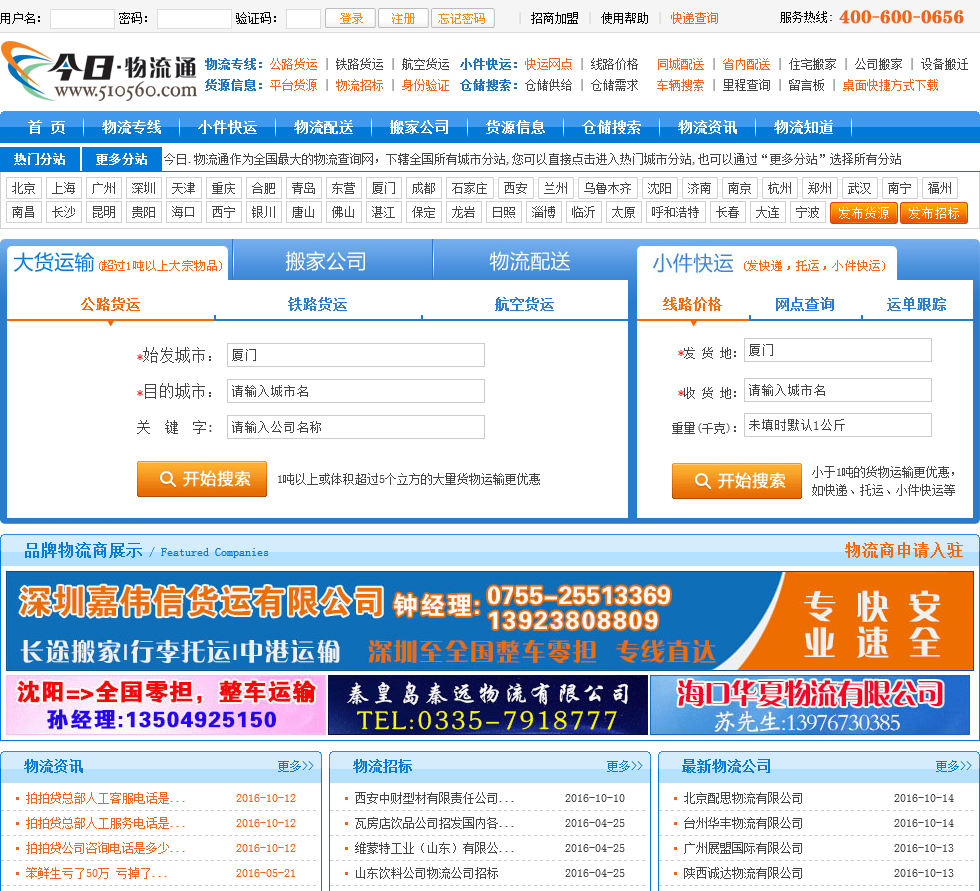Screen dimensions: 980x891
Task: Open the 公路货运 link in the header
Action: [x=294, y=64]
